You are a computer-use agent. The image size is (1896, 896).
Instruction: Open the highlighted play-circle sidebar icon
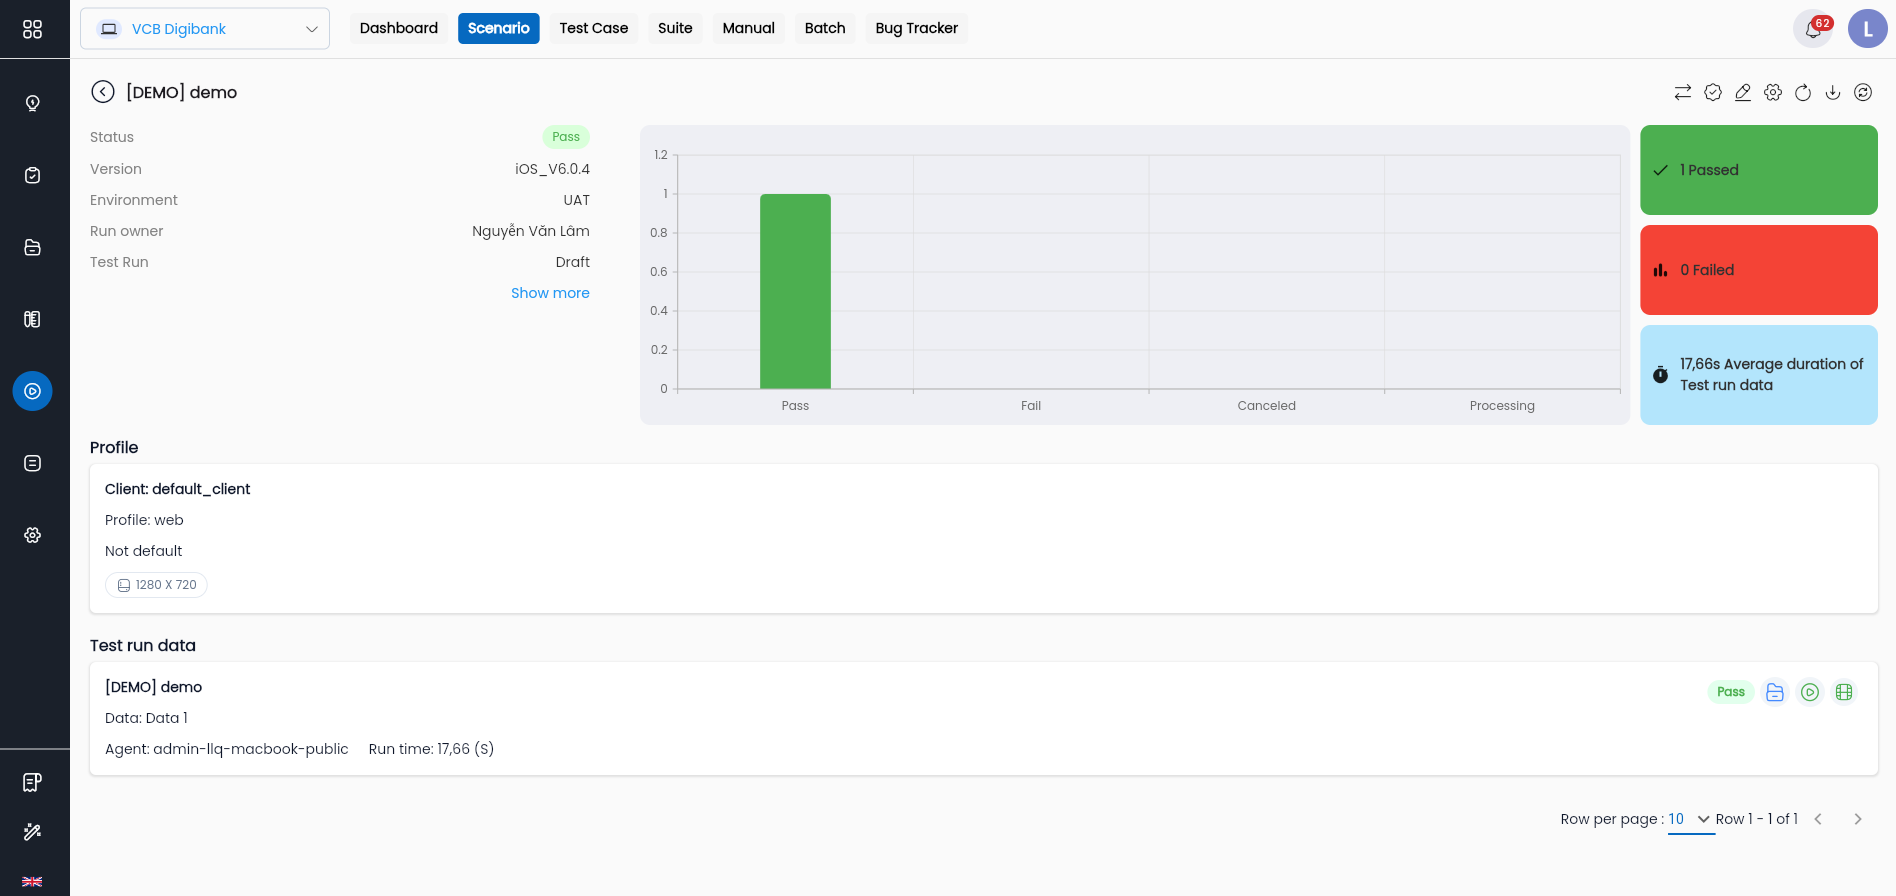tap(32, 391)
